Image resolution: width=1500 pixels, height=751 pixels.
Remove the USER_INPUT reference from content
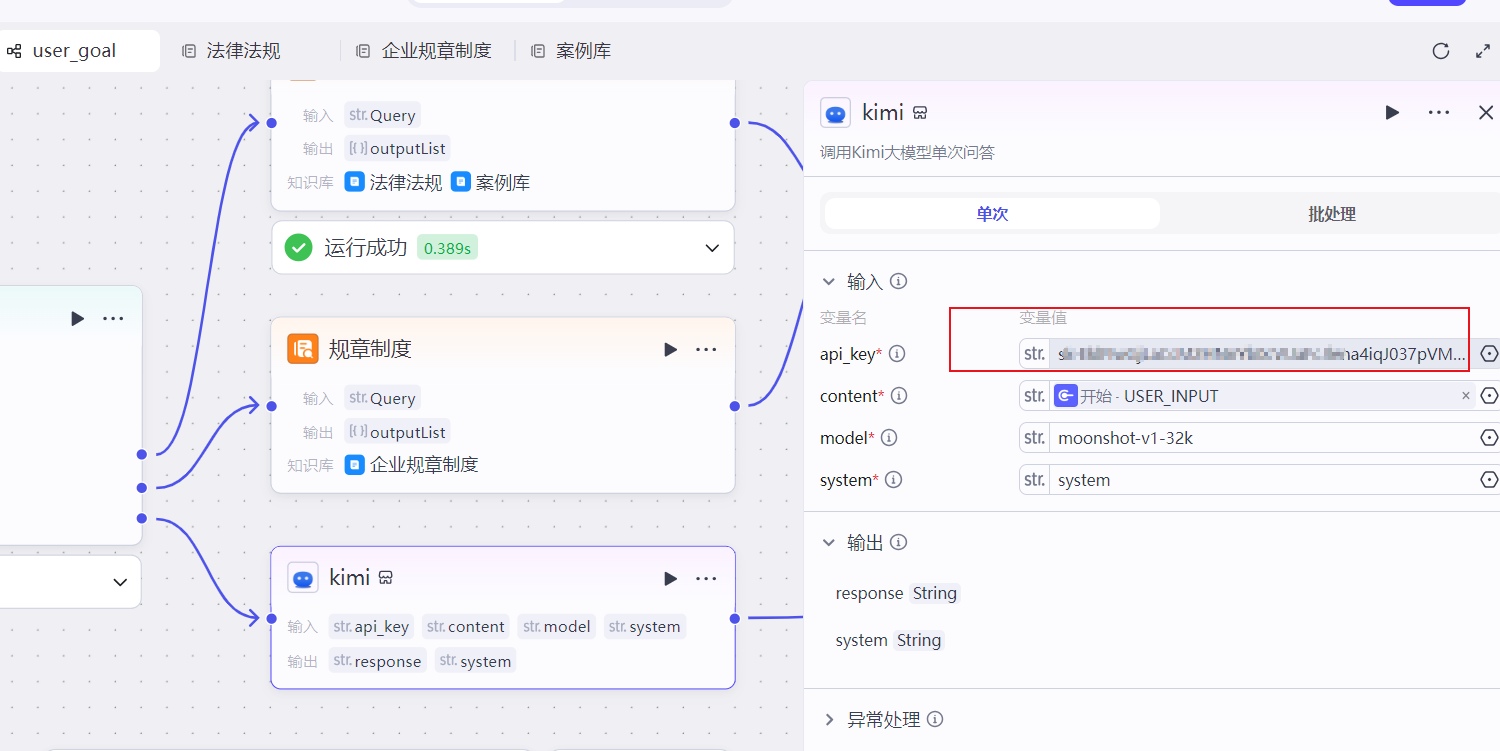tap(1466, 396)
